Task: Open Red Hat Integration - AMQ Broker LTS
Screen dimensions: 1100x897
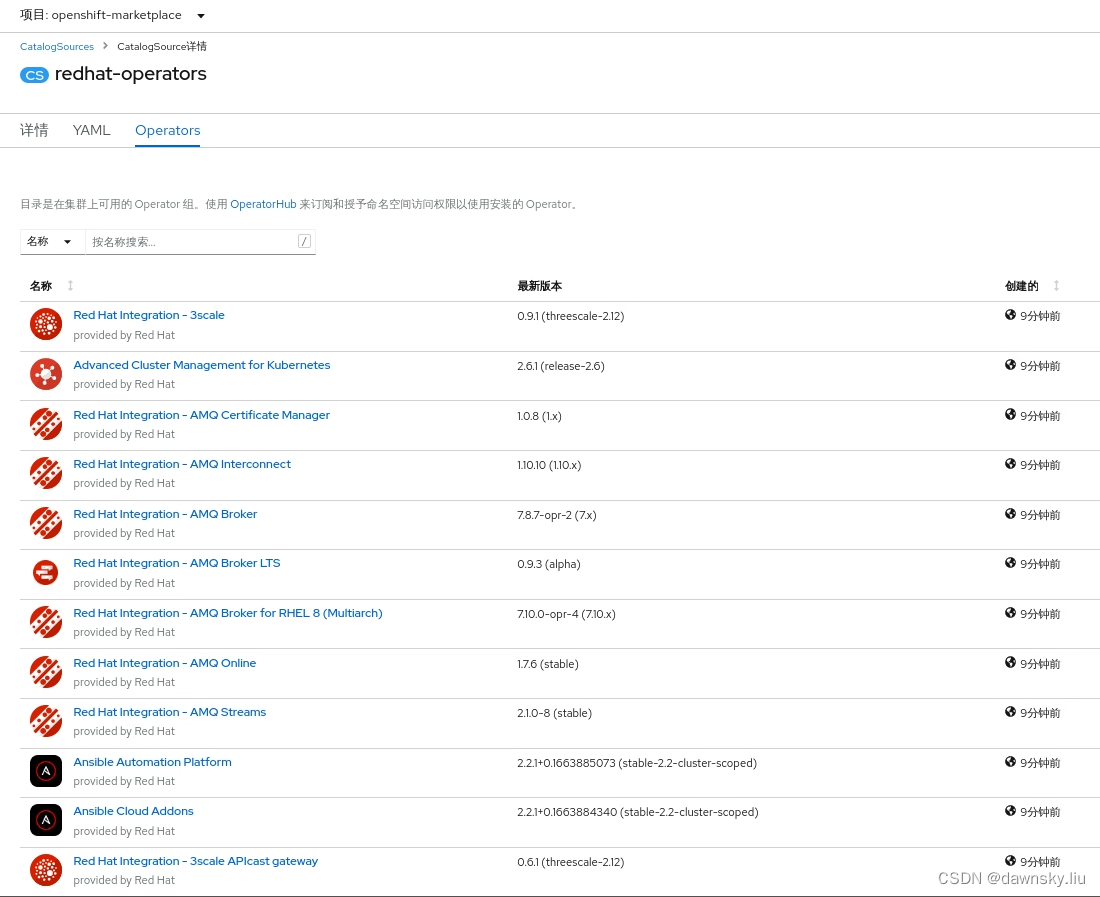Action: pos(177,562)
